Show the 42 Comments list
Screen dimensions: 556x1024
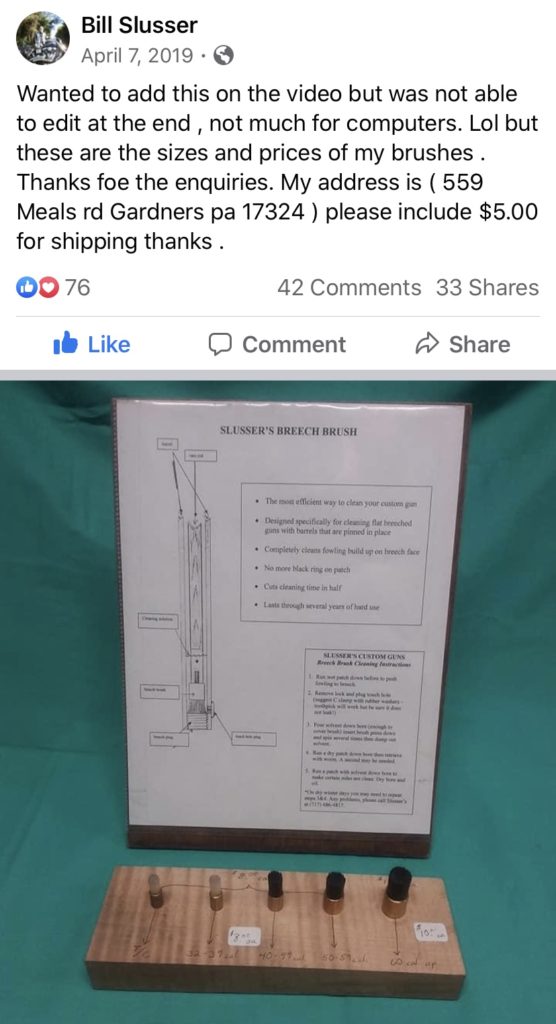pyautogui.click(x=349, y=287)
